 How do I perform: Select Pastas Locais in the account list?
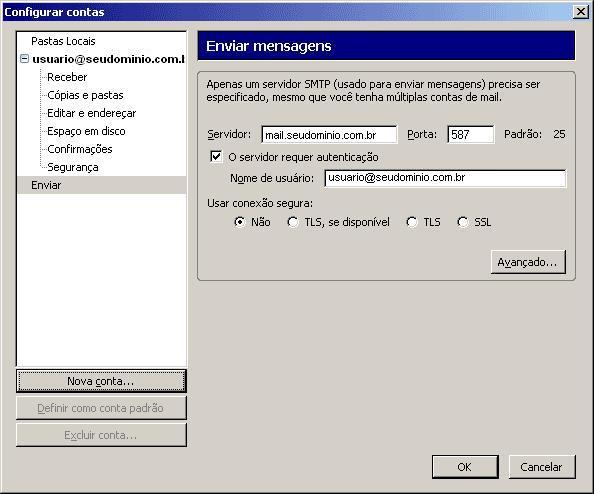(63, 41)
